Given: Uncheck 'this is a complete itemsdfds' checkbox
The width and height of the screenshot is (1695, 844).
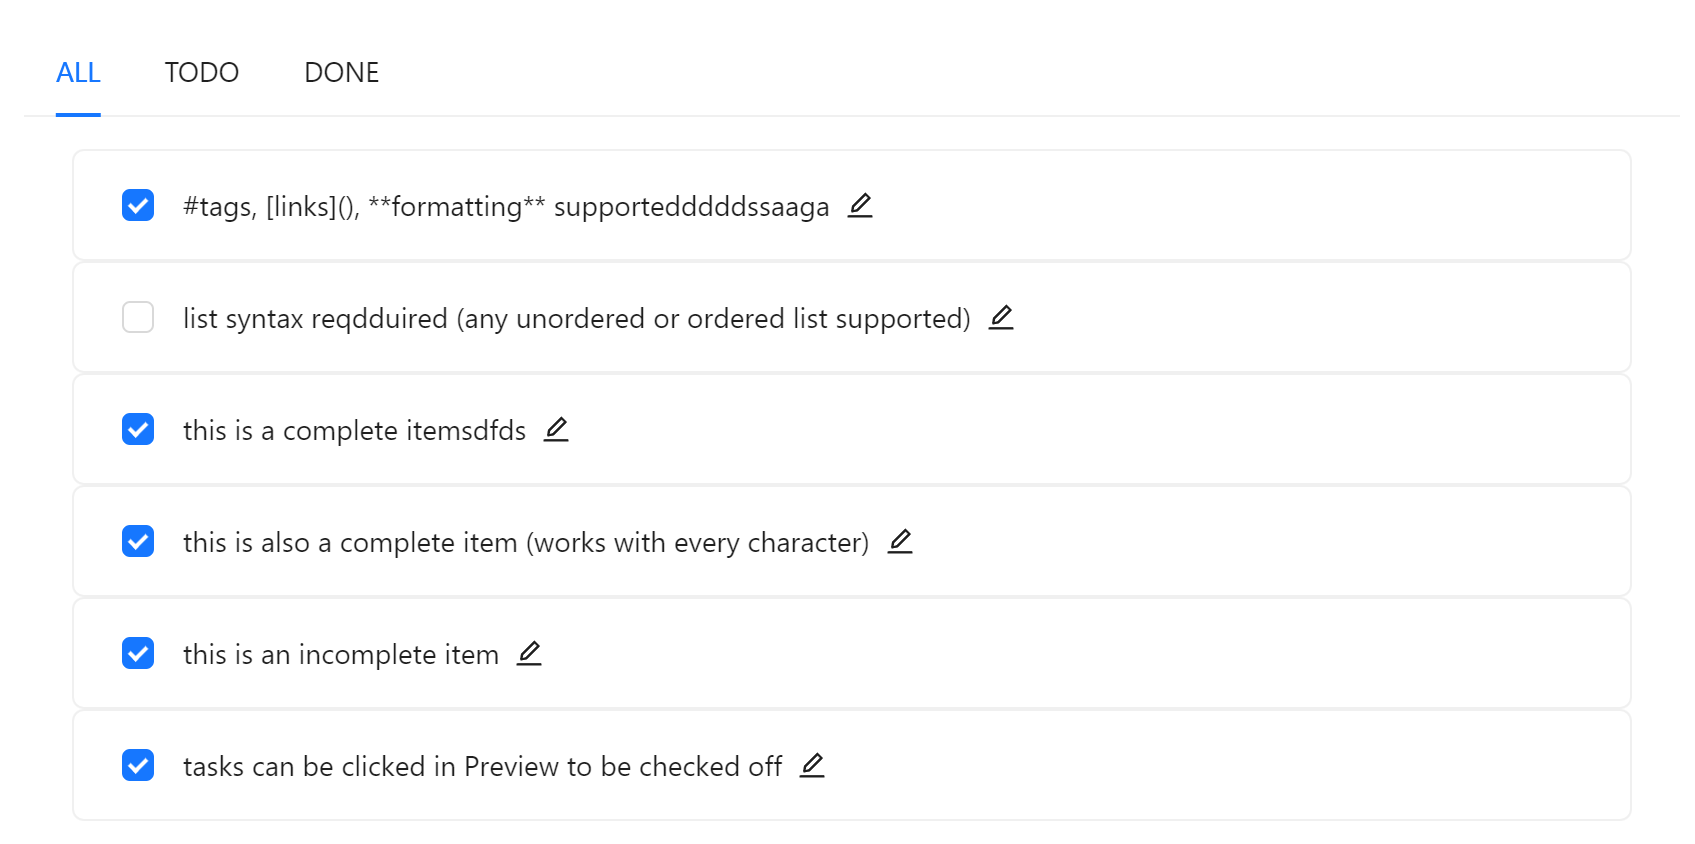Looking at the screenshot, I should (x=138, y=429).
